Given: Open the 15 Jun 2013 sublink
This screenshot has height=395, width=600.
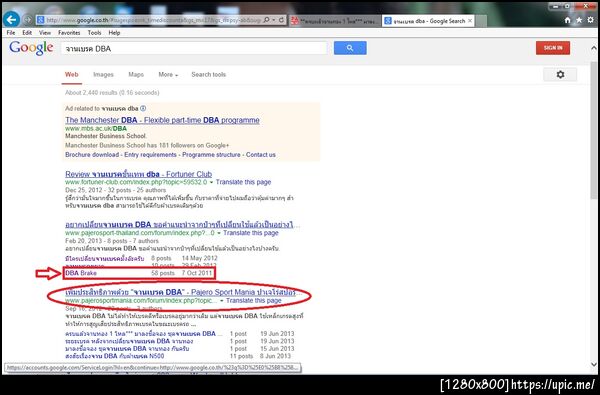Looking at the screenshot, I should [x=127, y=349].
